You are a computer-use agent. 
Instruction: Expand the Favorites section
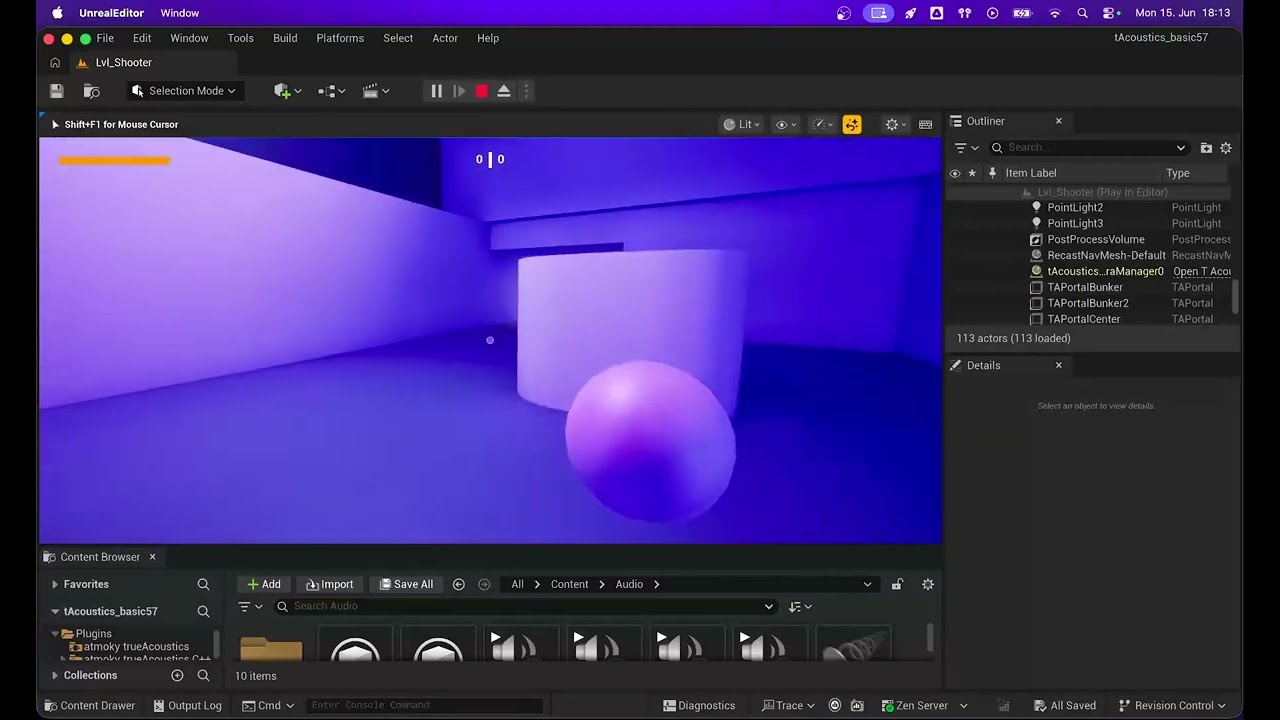click(55, 584)
